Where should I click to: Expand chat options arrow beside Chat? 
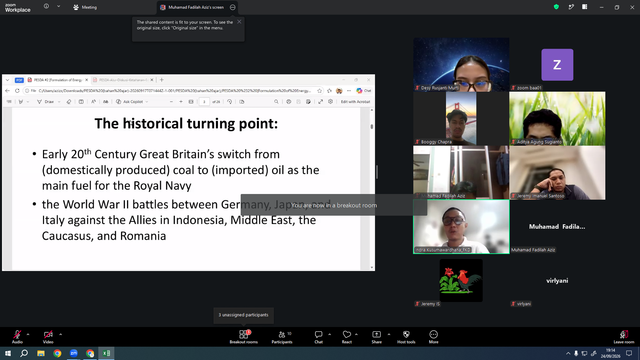point(329,334)
